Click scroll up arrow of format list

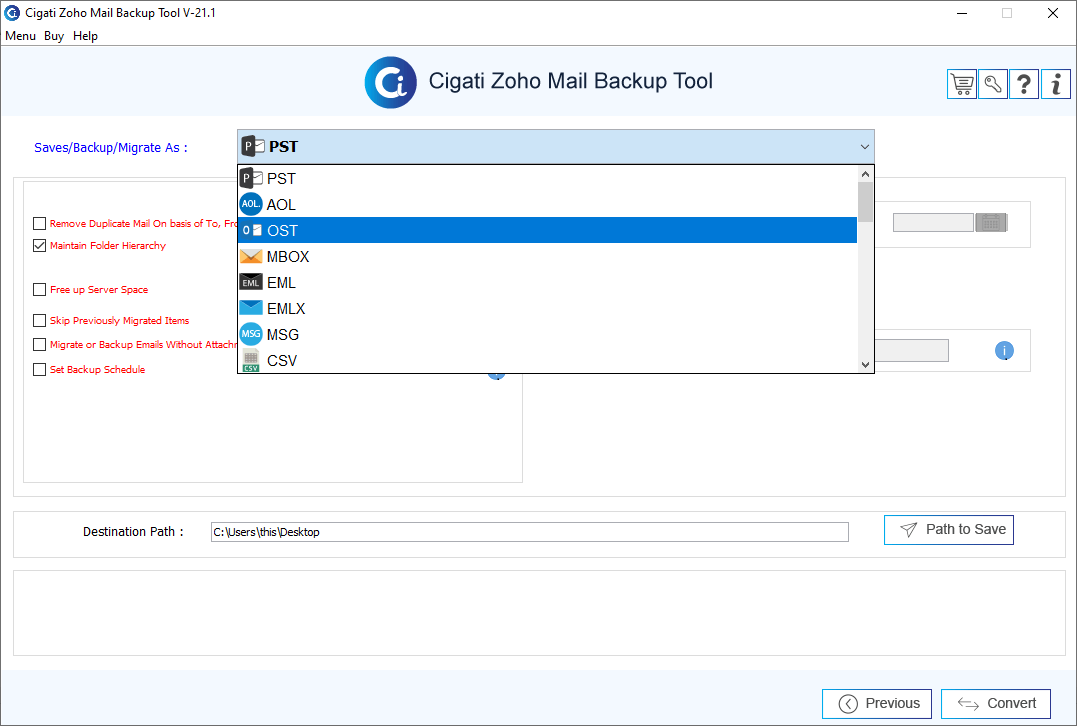pos(865,174)
